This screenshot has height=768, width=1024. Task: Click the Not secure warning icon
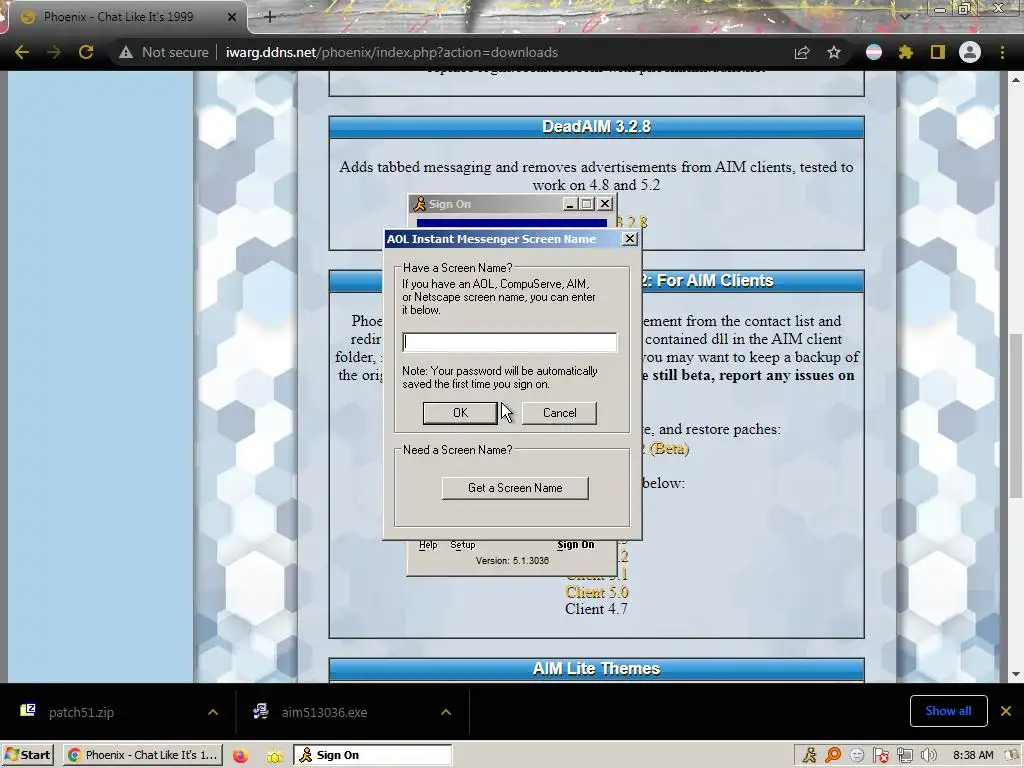point(126,52)
